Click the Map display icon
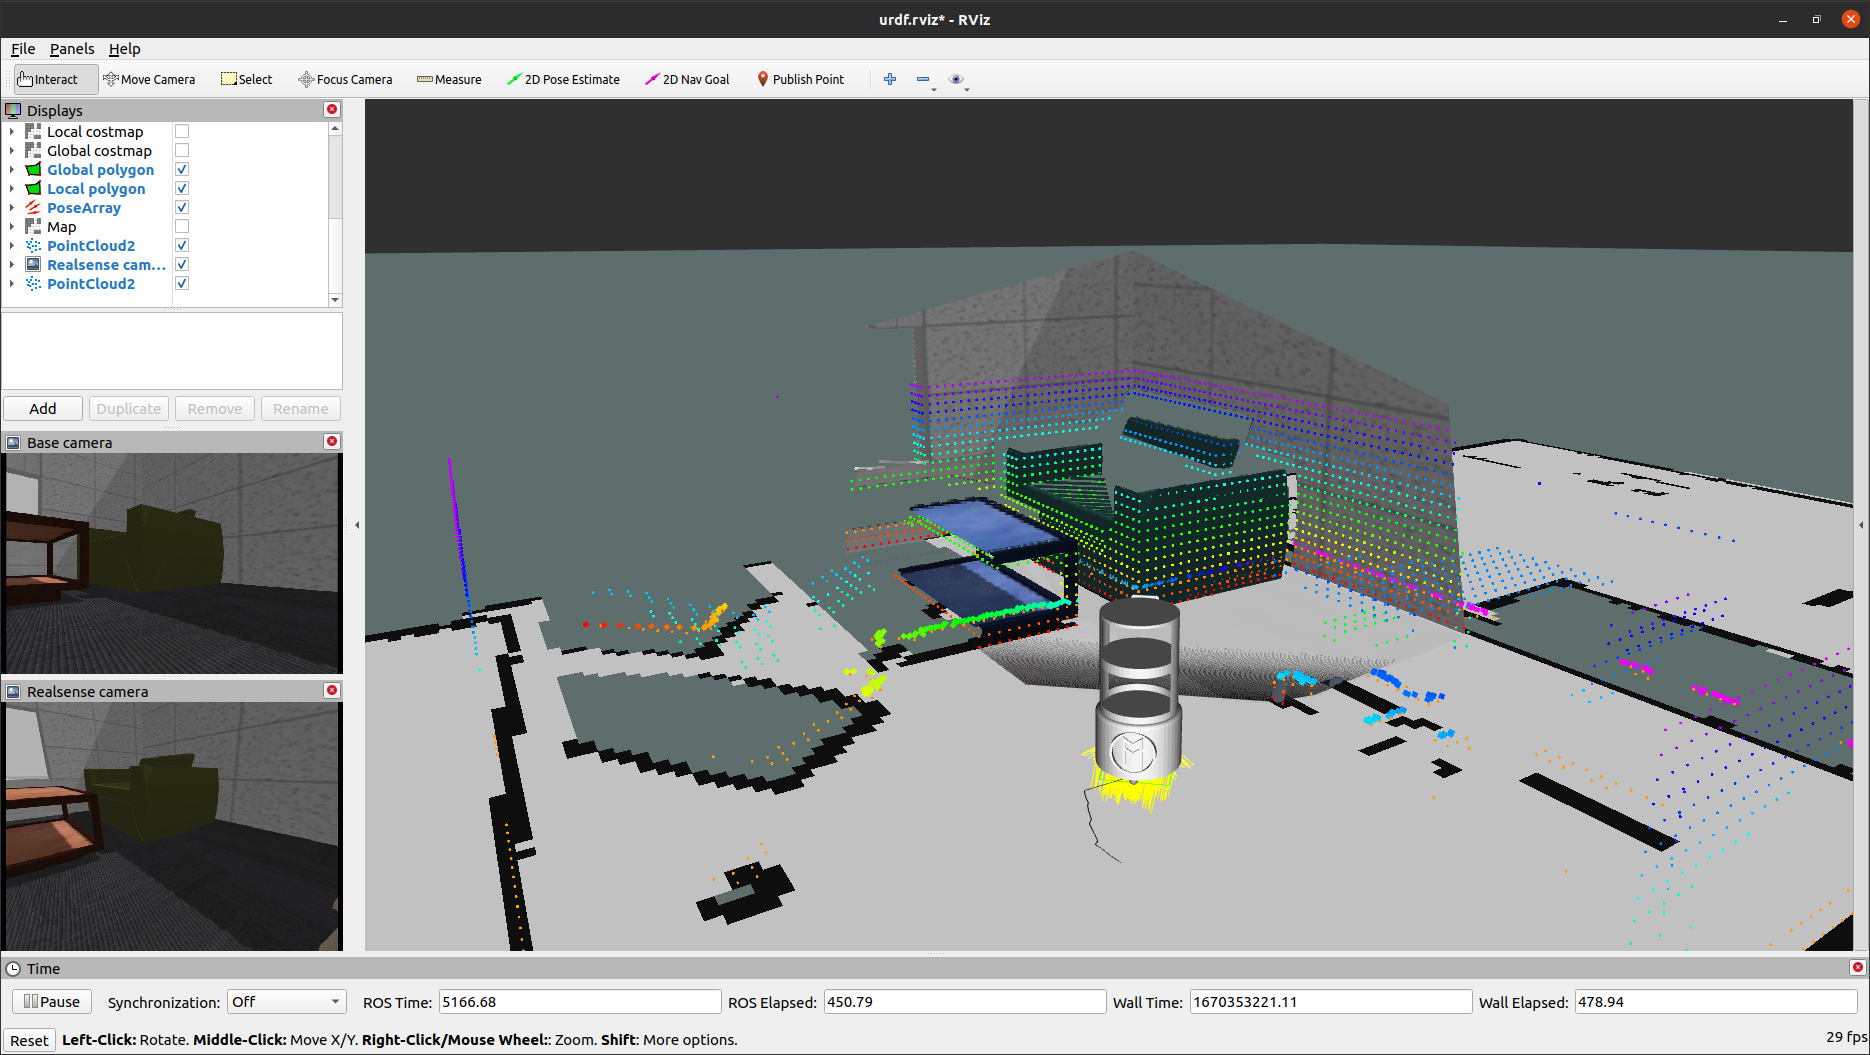Screen dimensions: 1870x1055 33,226
